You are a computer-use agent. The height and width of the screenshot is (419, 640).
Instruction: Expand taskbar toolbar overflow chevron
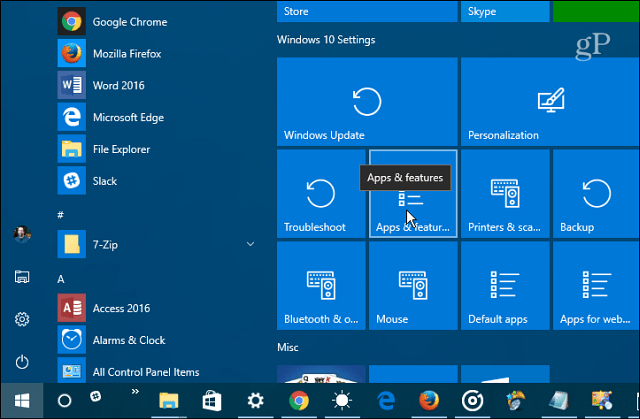click(135, 392)
